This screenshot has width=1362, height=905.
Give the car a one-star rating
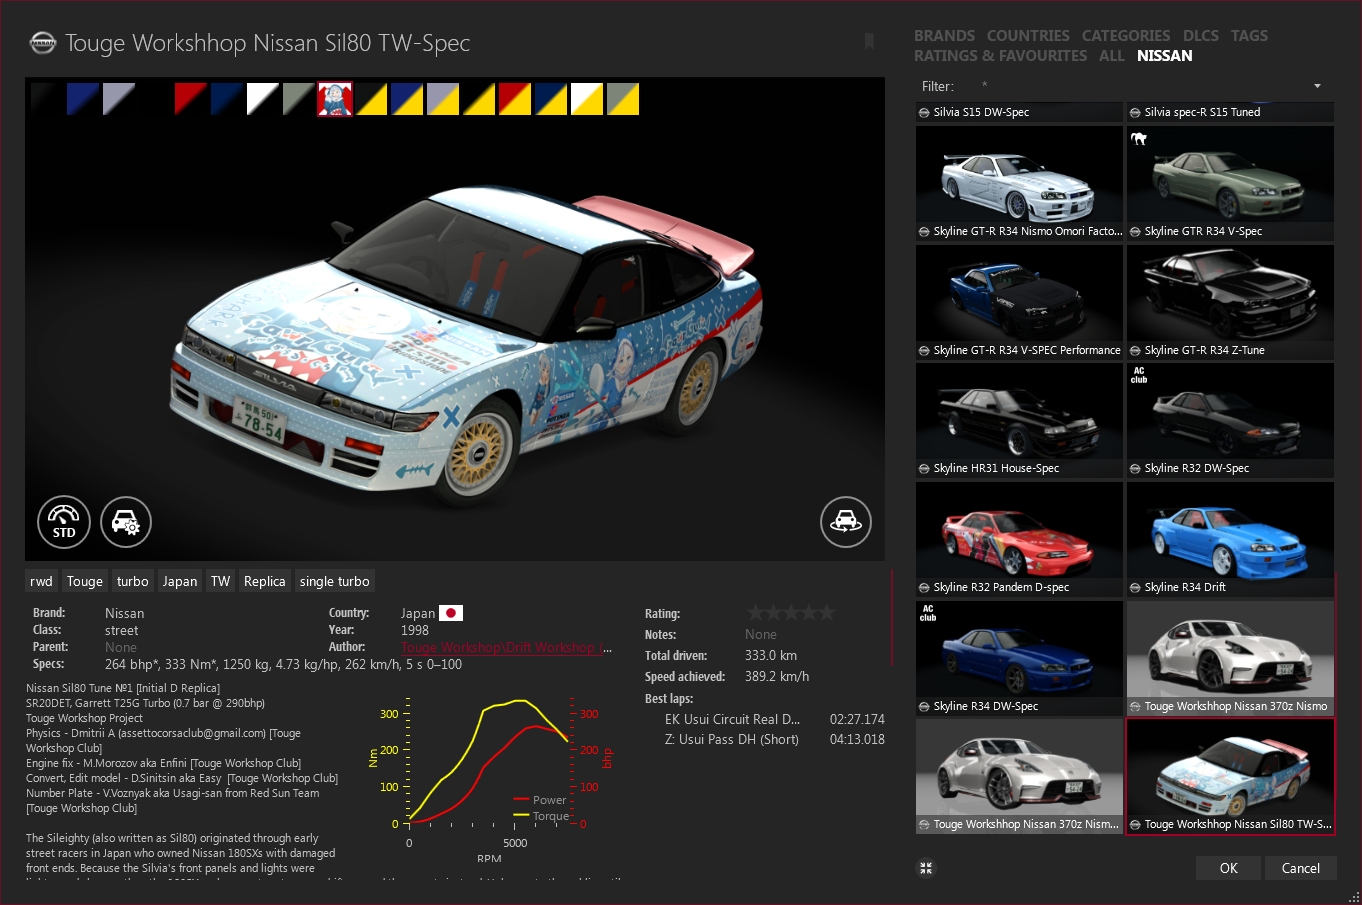click(756, 612)
